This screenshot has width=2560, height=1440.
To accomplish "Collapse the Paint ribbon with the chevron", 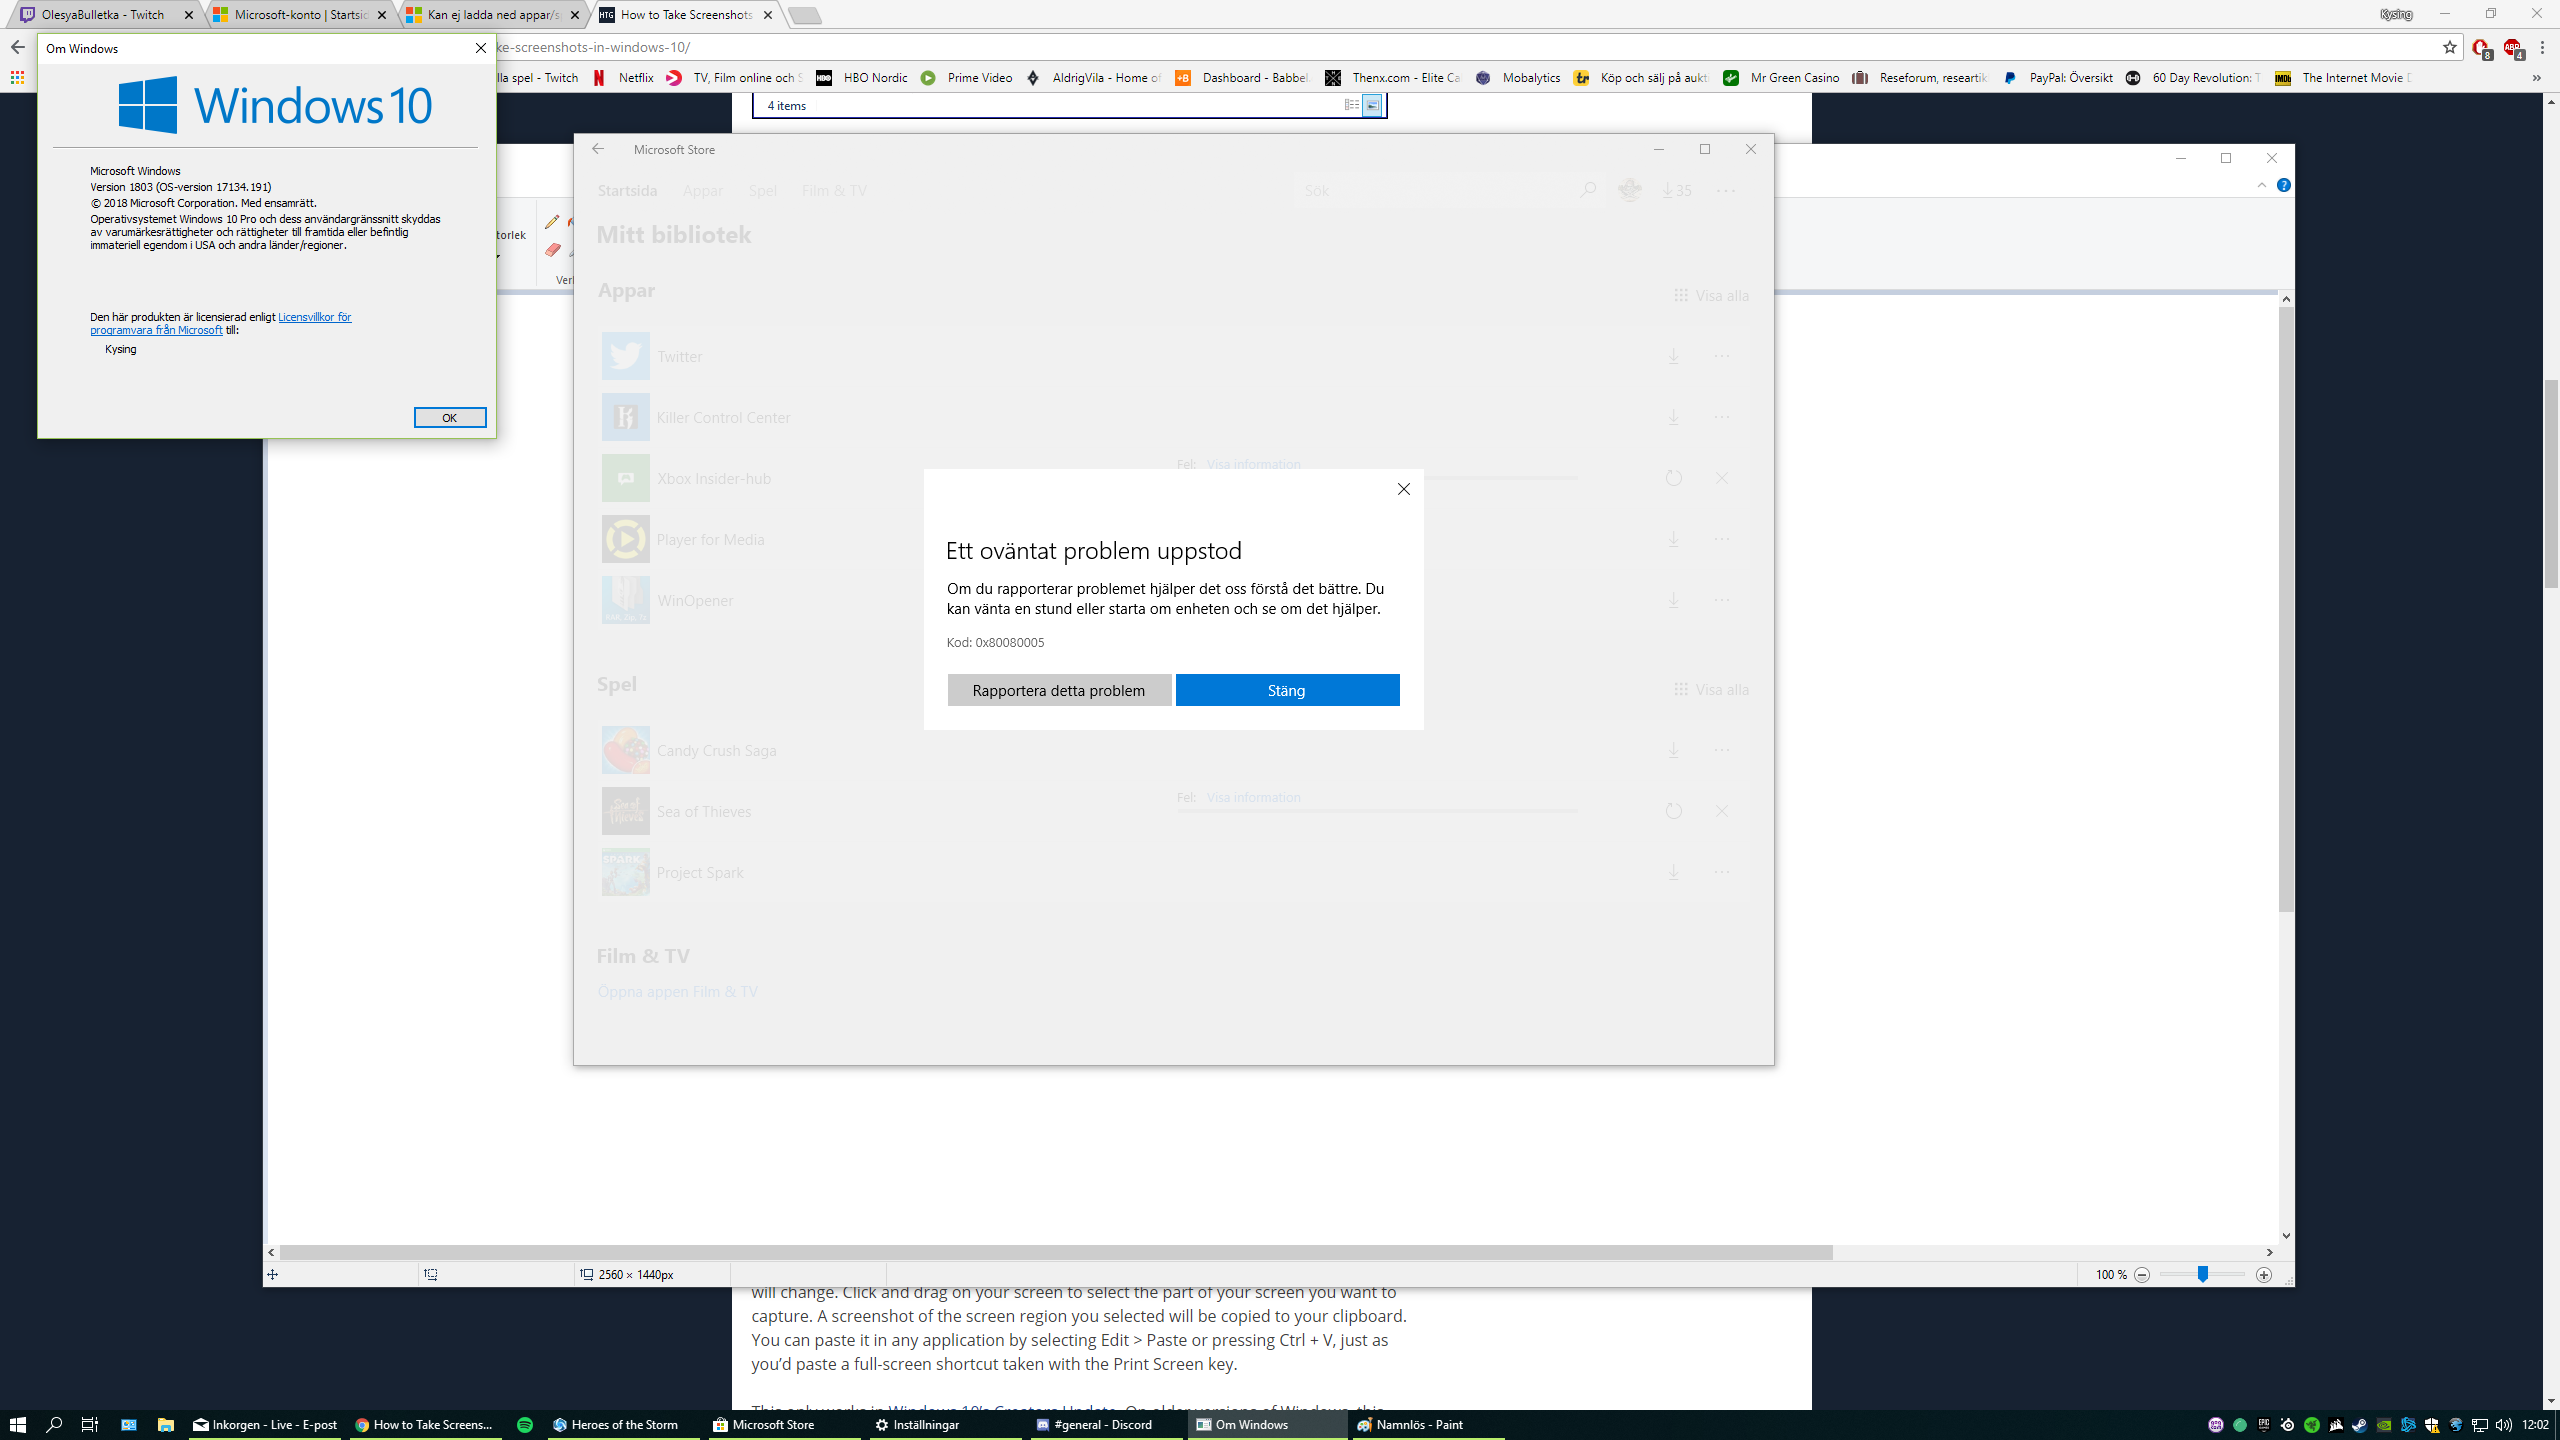I will click(2262, 185).
